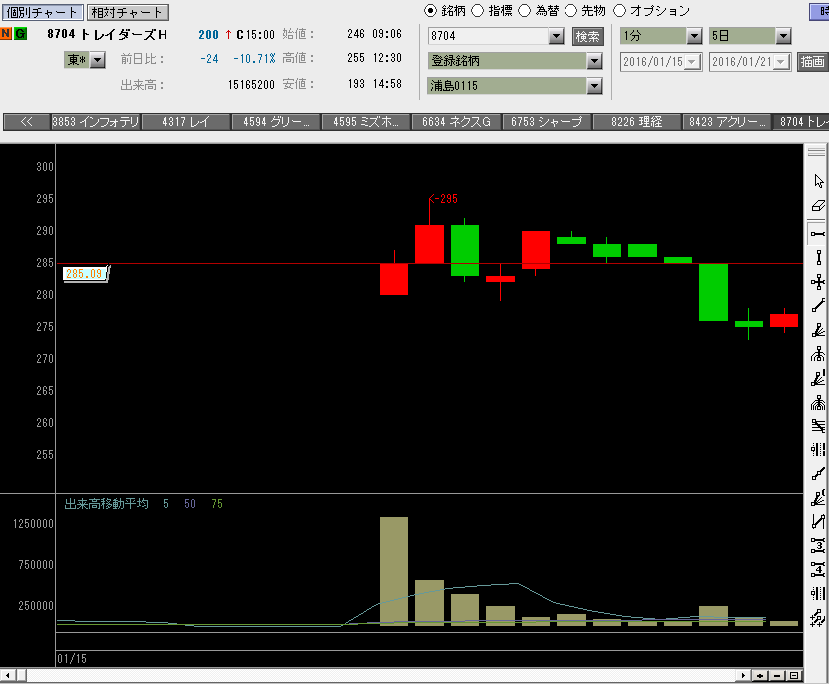Select the オプション radio button
829x684 pixels.
coord(619,11)
